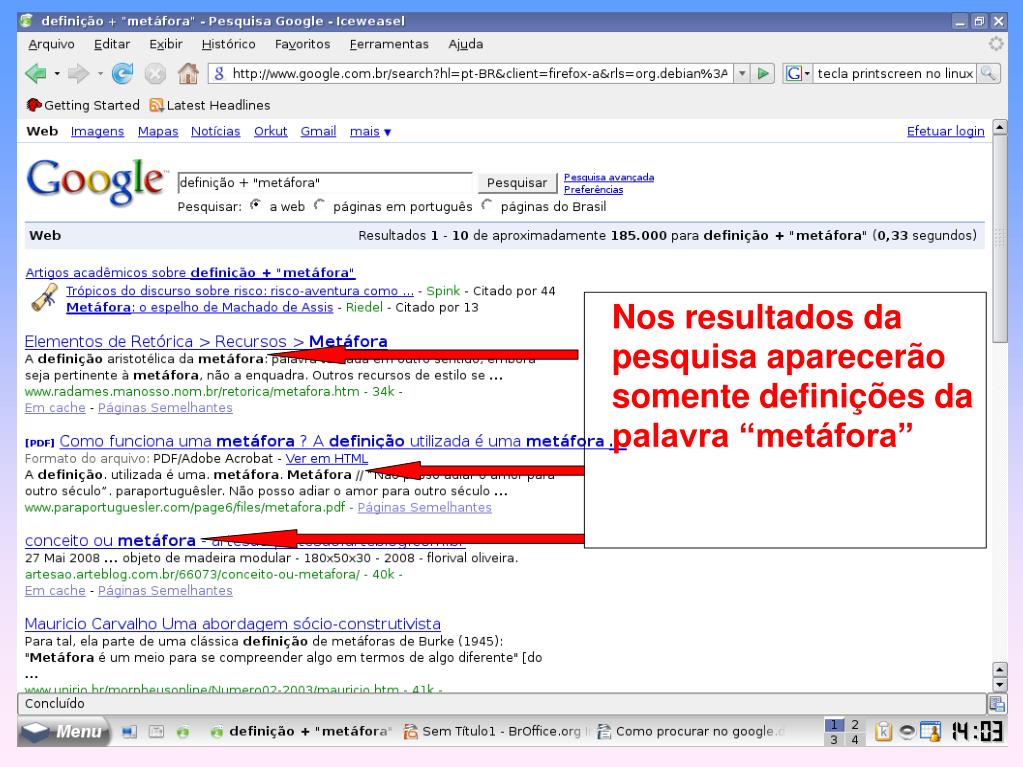Click the round tray icon beside clipboard
Screen dimensions: 1023x767
coord(907,732)
